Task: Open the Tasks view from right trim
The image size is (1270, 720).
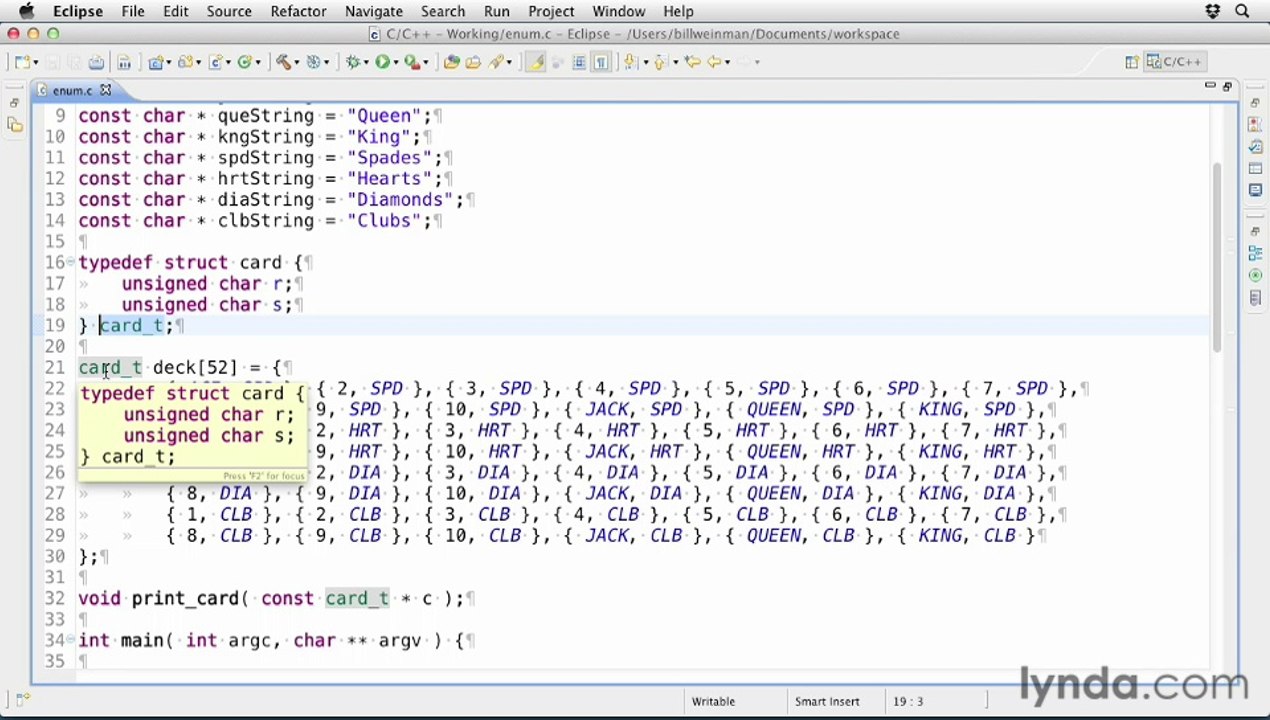Action: (x=1254, y=147)
